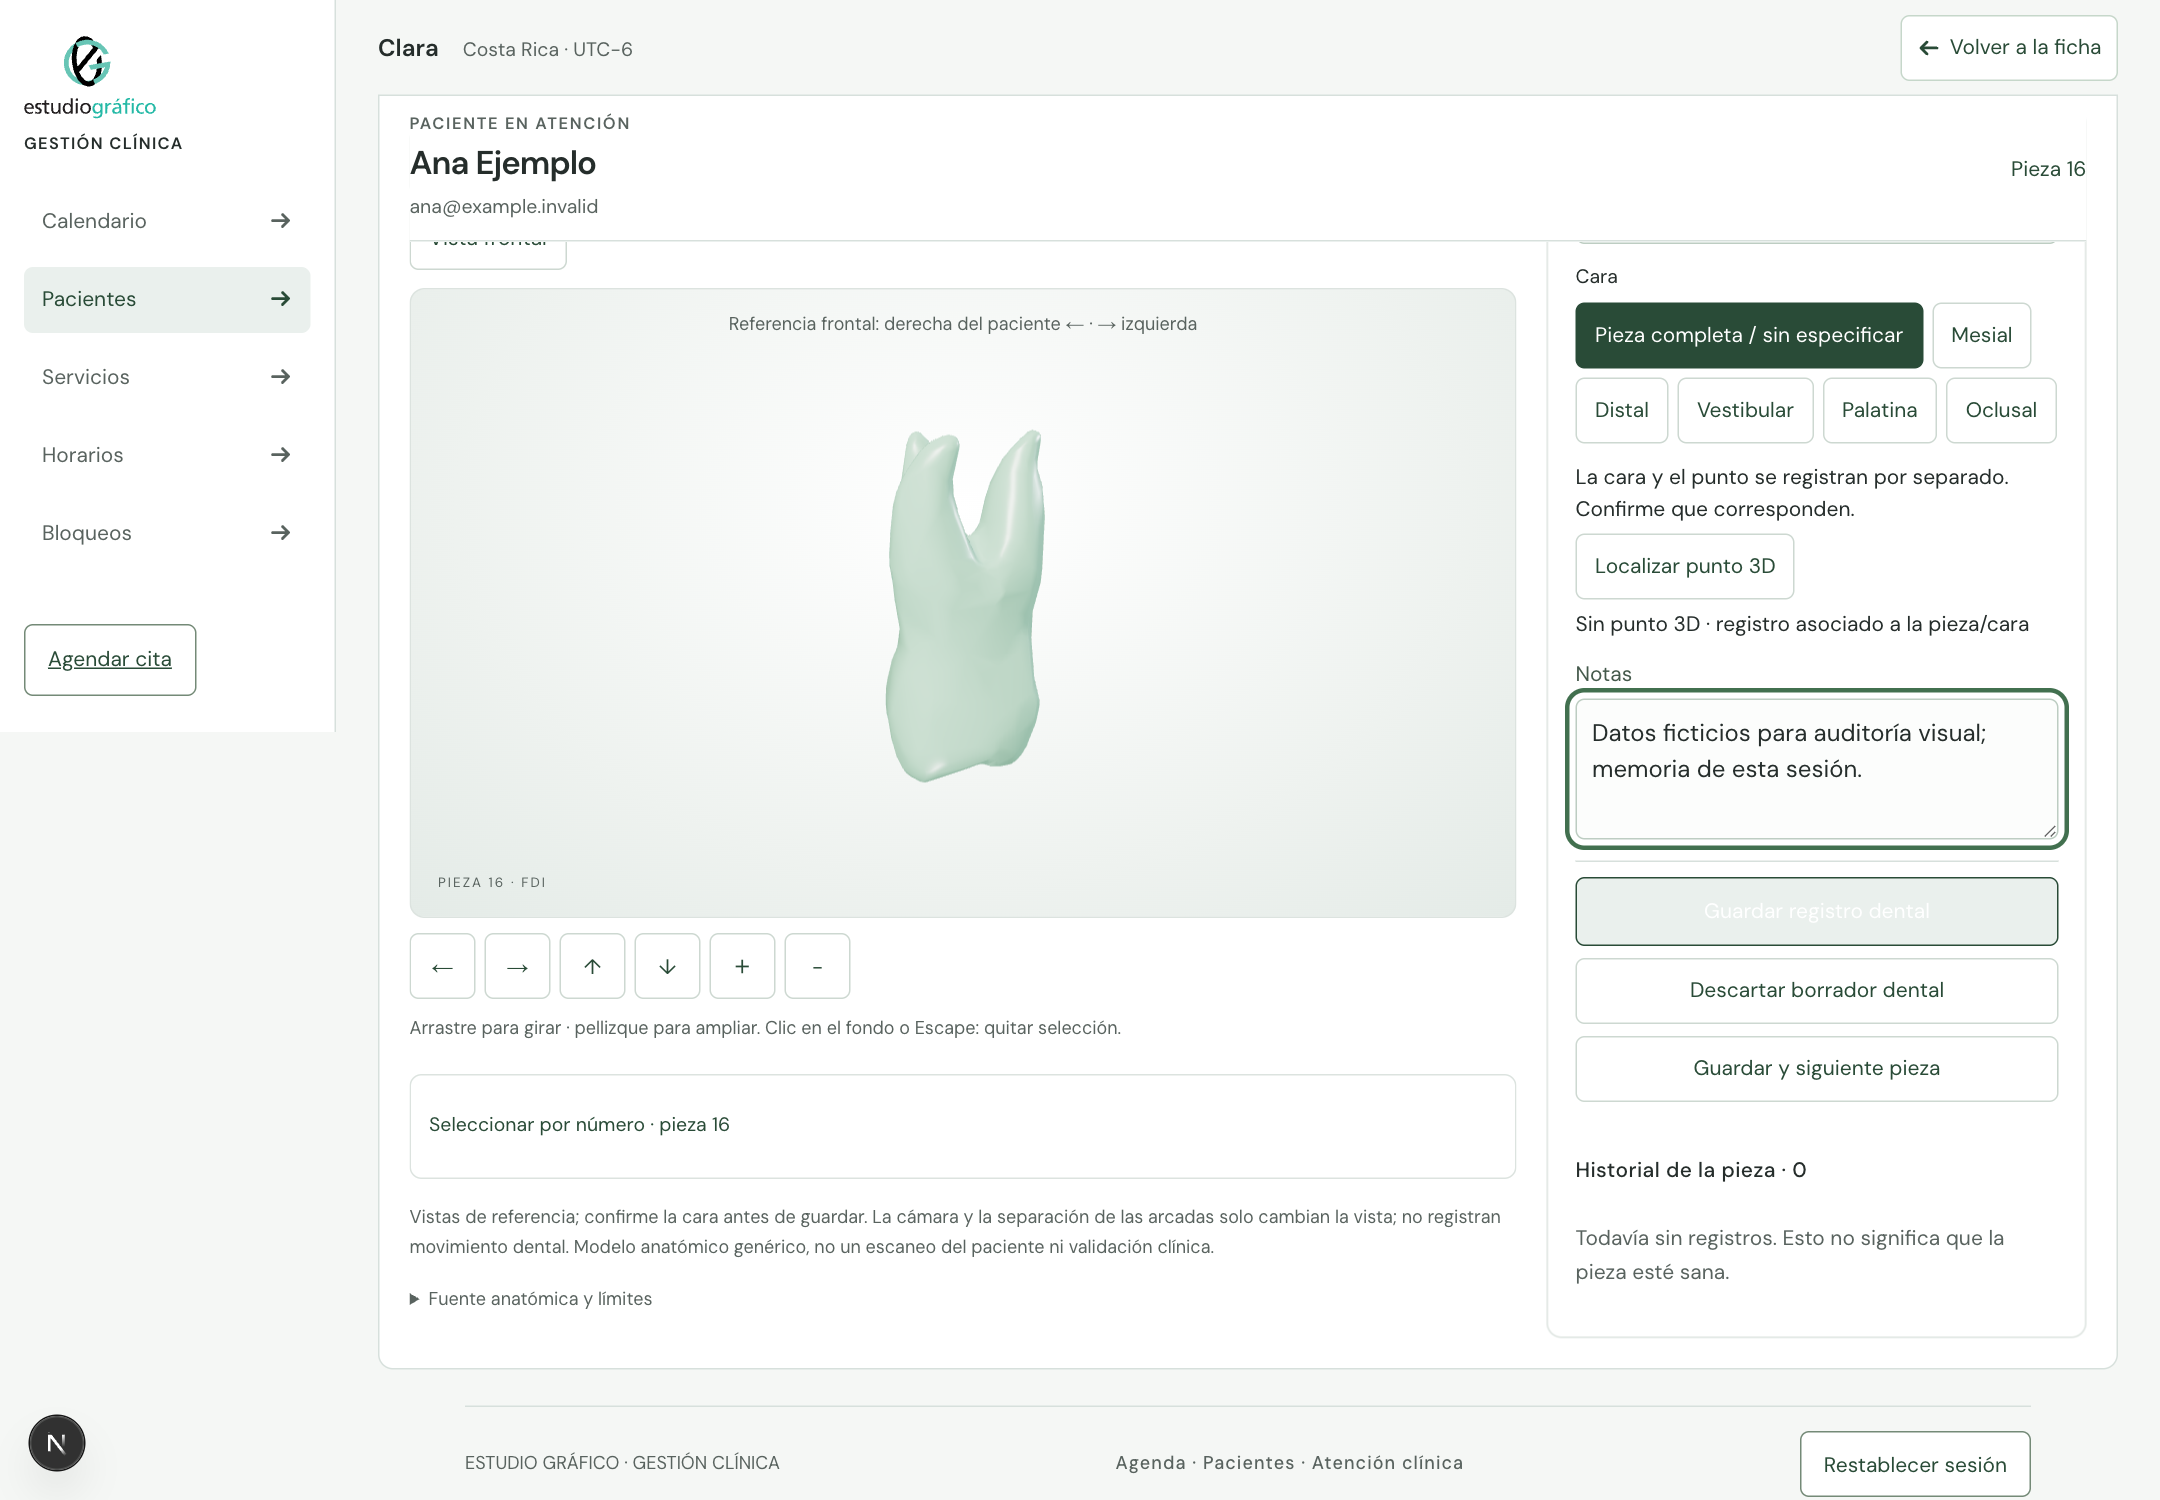This screenshot has height=1500, width=2160.
Task: Click the 'Historial de la pieza · 0' heading
Action: pyautogui.click(x=1691, y=1170)
